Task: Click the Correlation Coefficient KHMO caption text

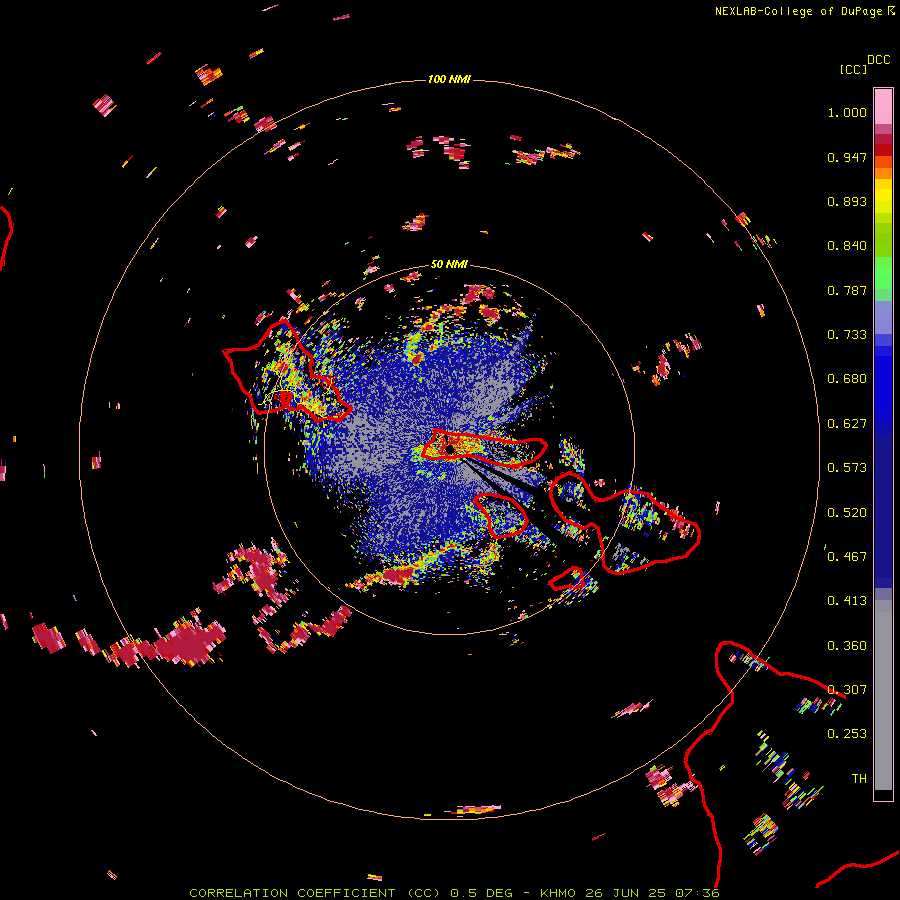Action: [454, 893]
